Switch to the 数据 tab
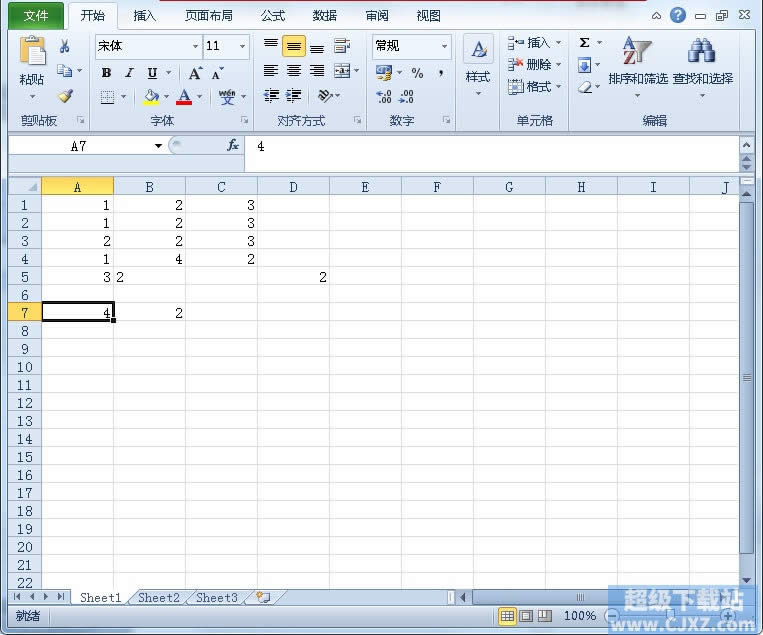The height and width of the screenshot is (635, 763). (x=325, y=16)
